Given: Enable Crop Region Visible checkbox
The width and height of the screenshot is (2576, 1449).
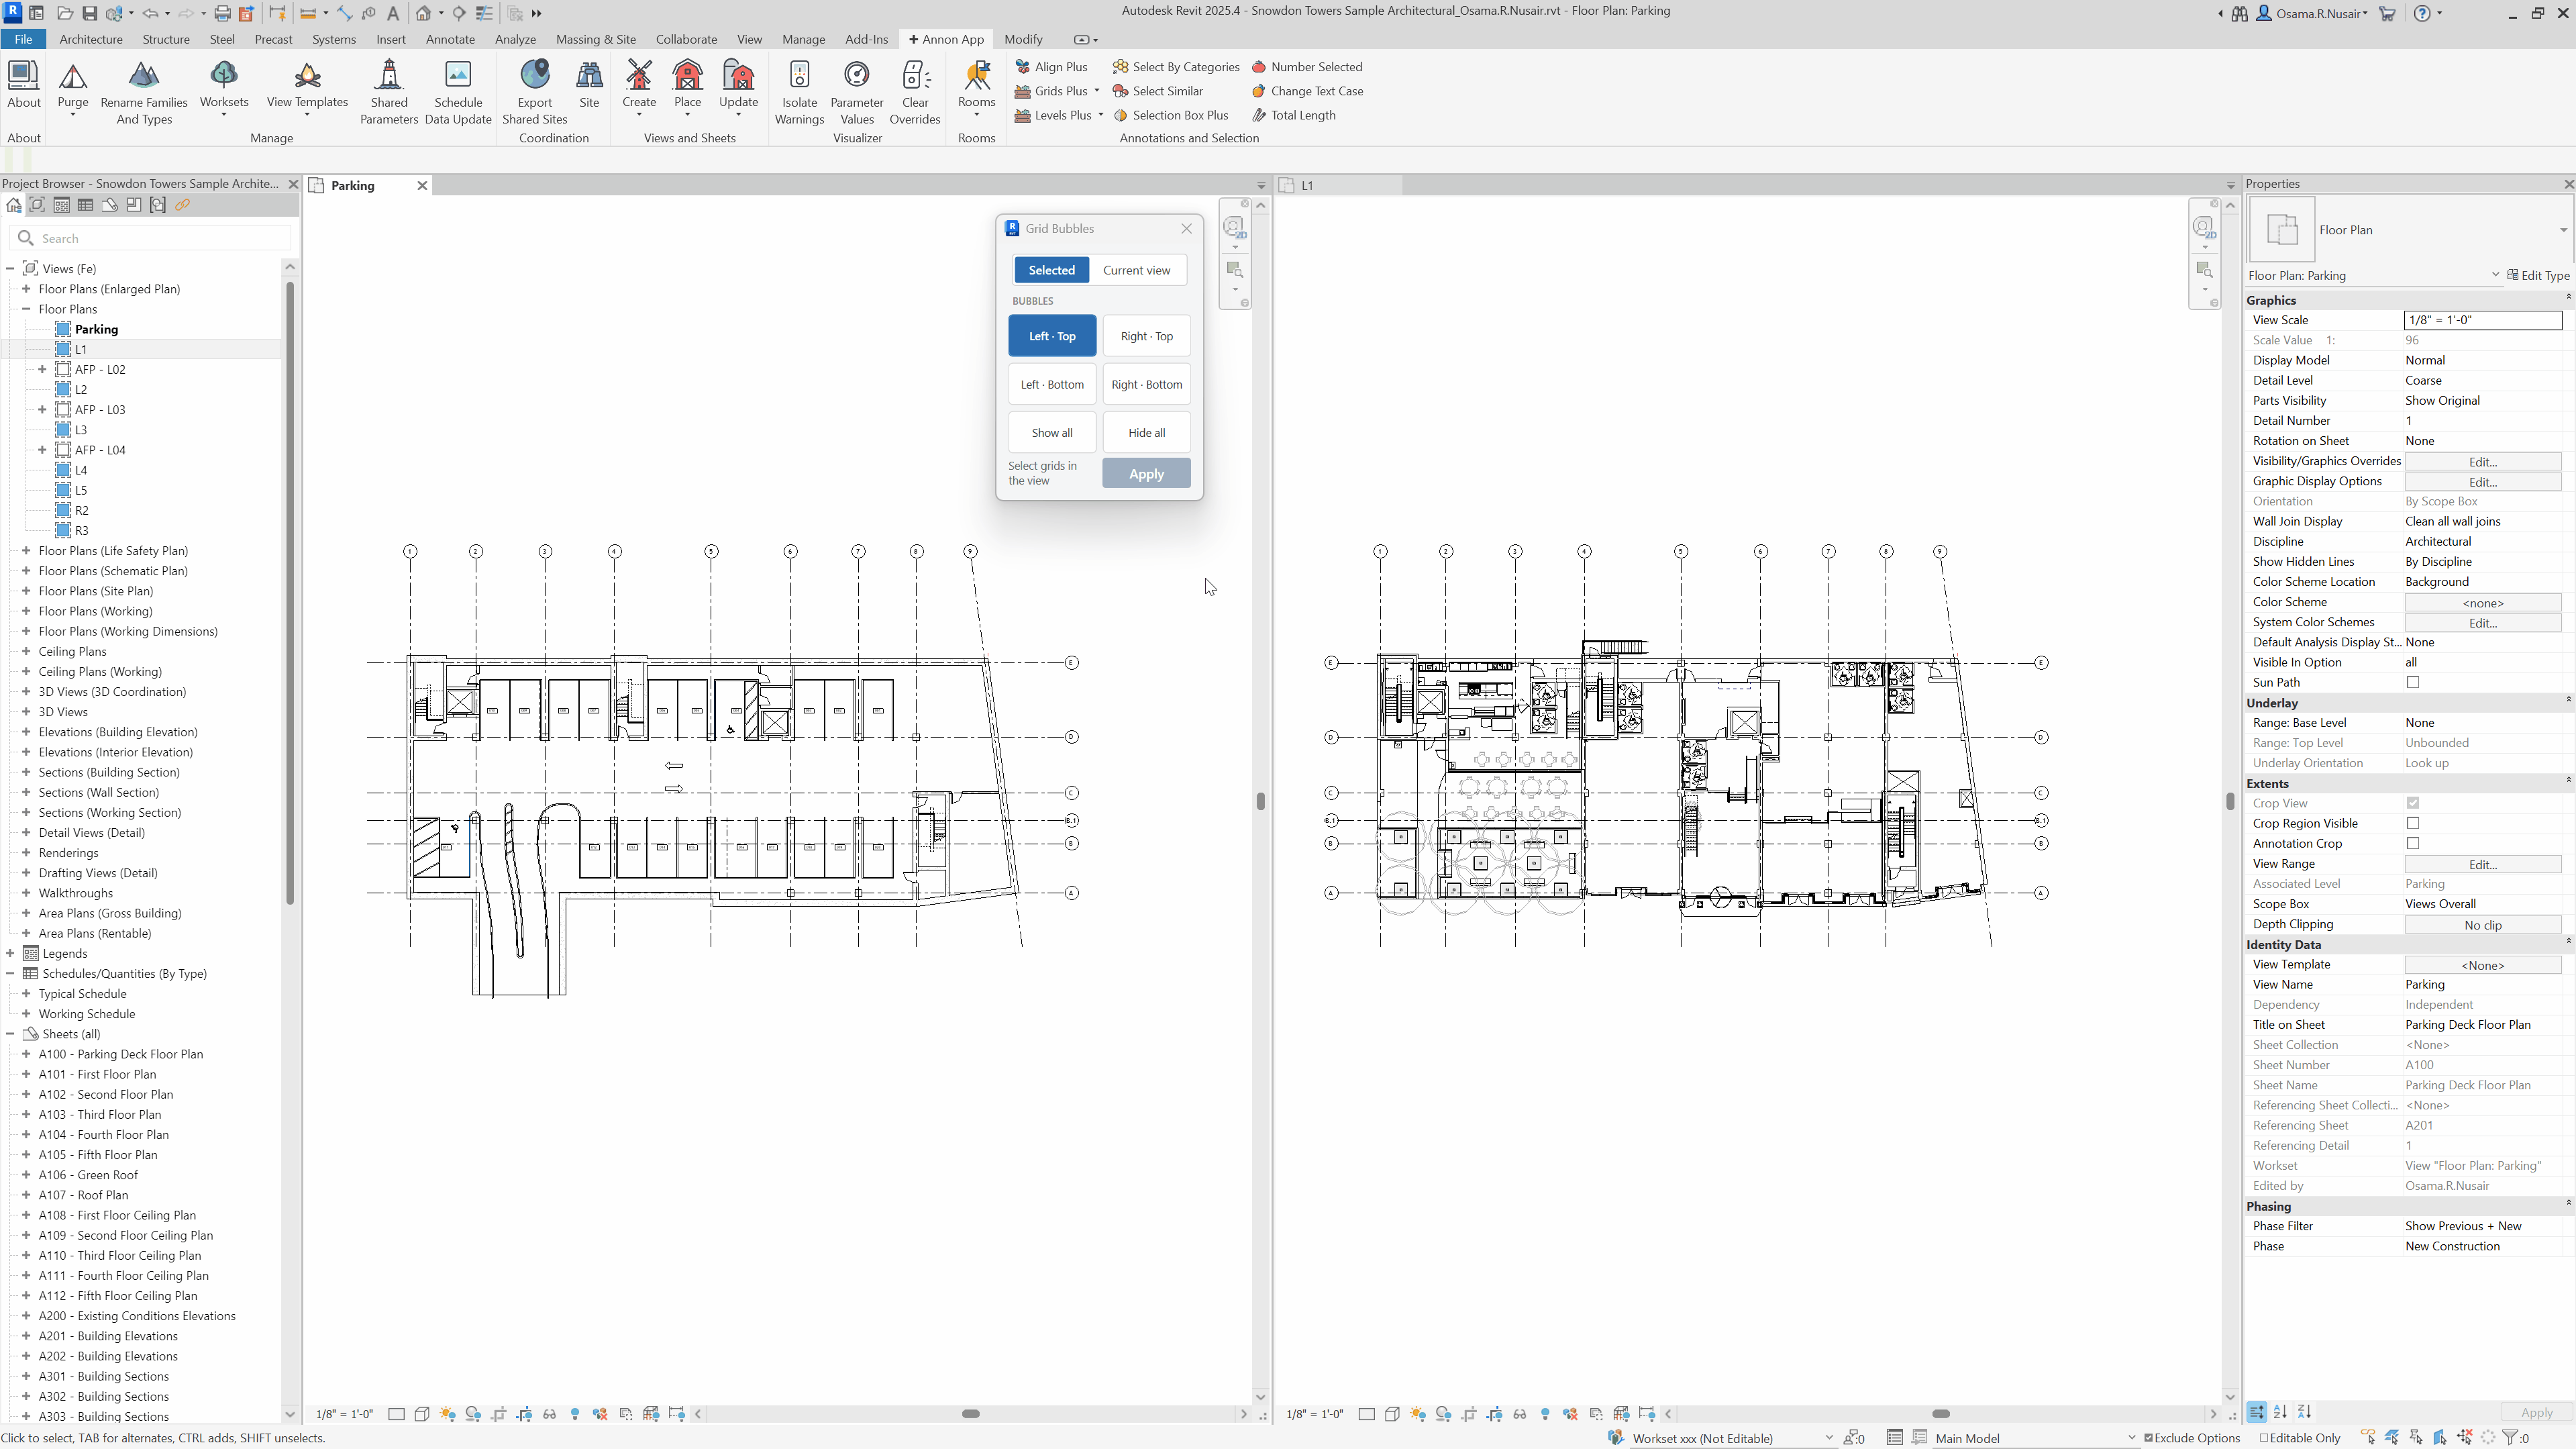Looking at the screenshot, I should (x=2413, y=824).
